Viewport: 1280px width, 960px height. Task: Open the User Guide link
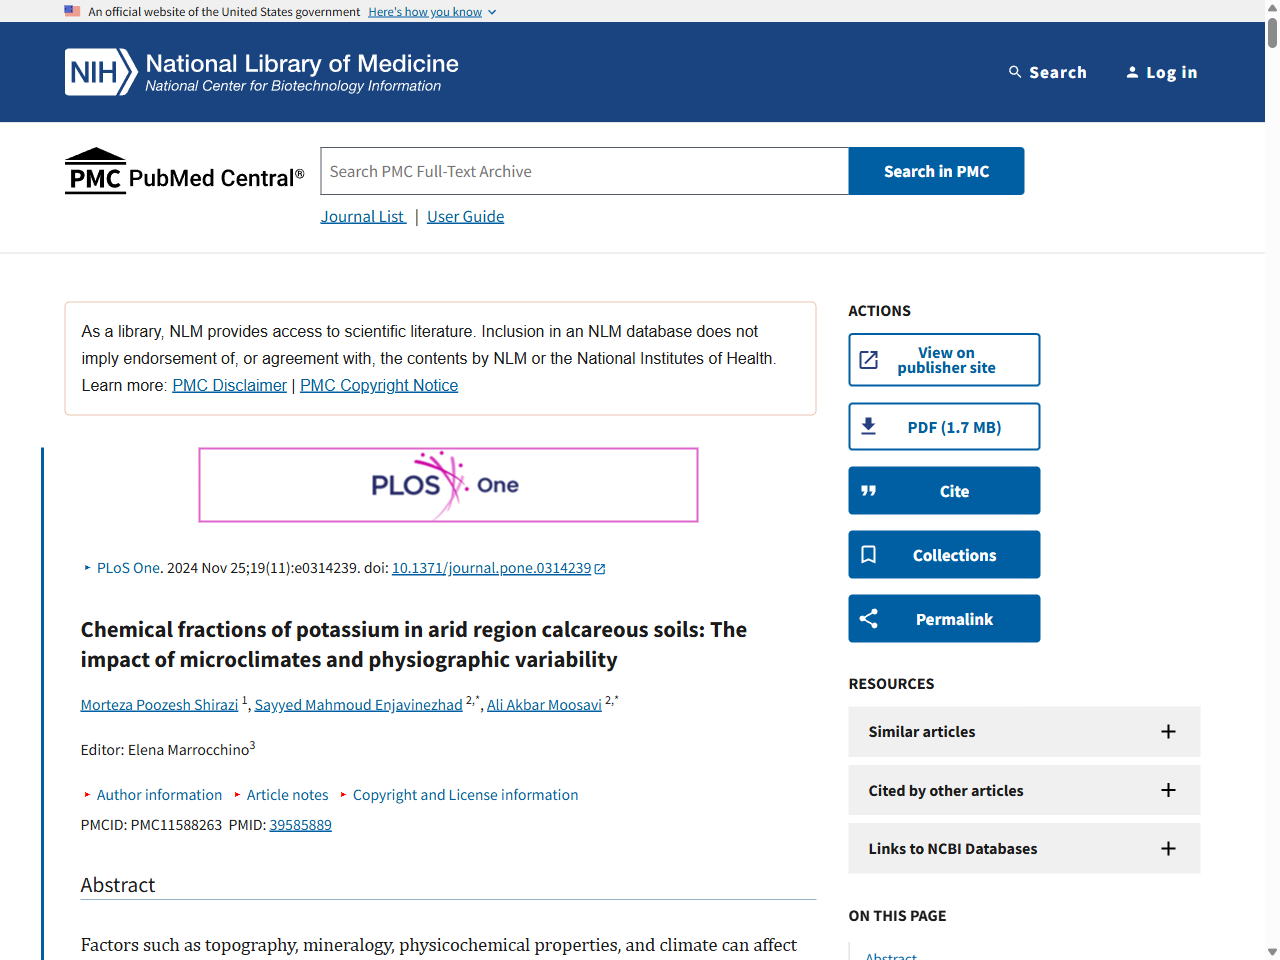(x=465, y=217)
